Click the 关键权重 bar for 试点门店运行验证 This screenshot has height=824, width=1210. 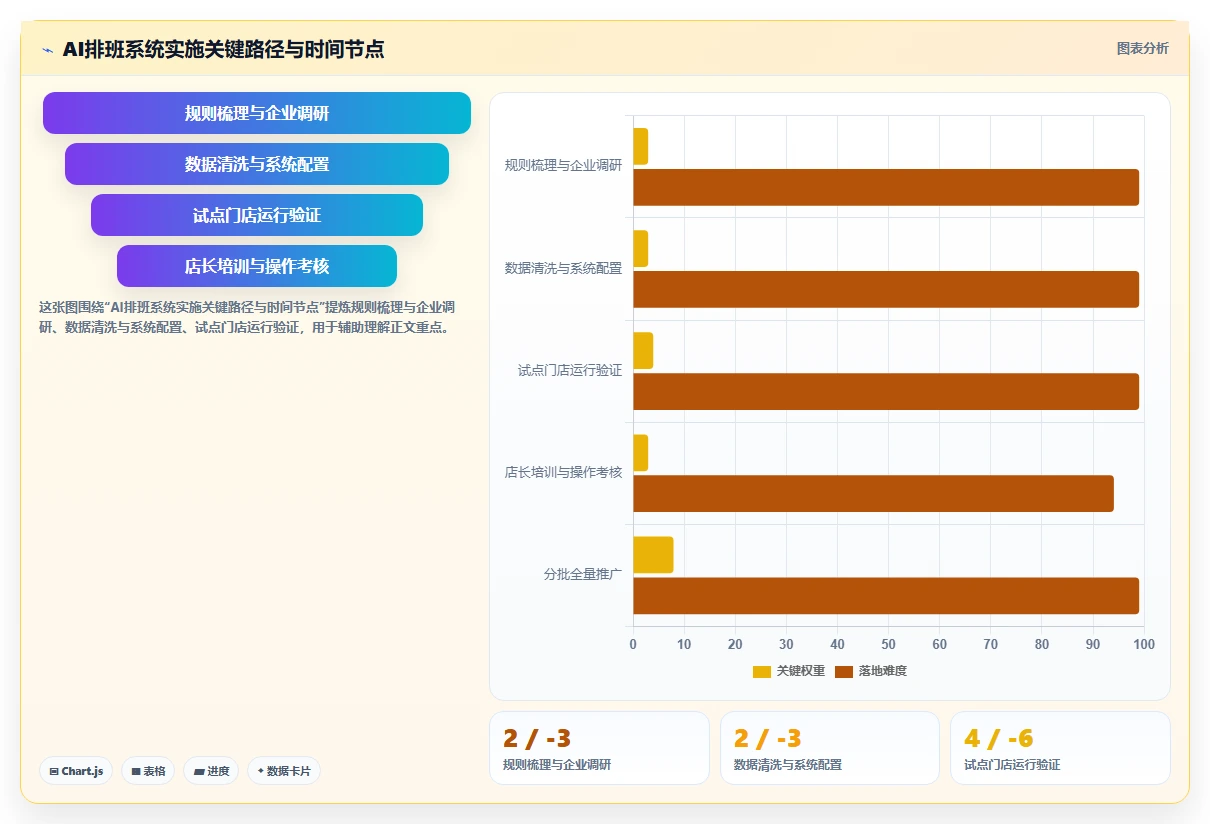coord(643,351)
